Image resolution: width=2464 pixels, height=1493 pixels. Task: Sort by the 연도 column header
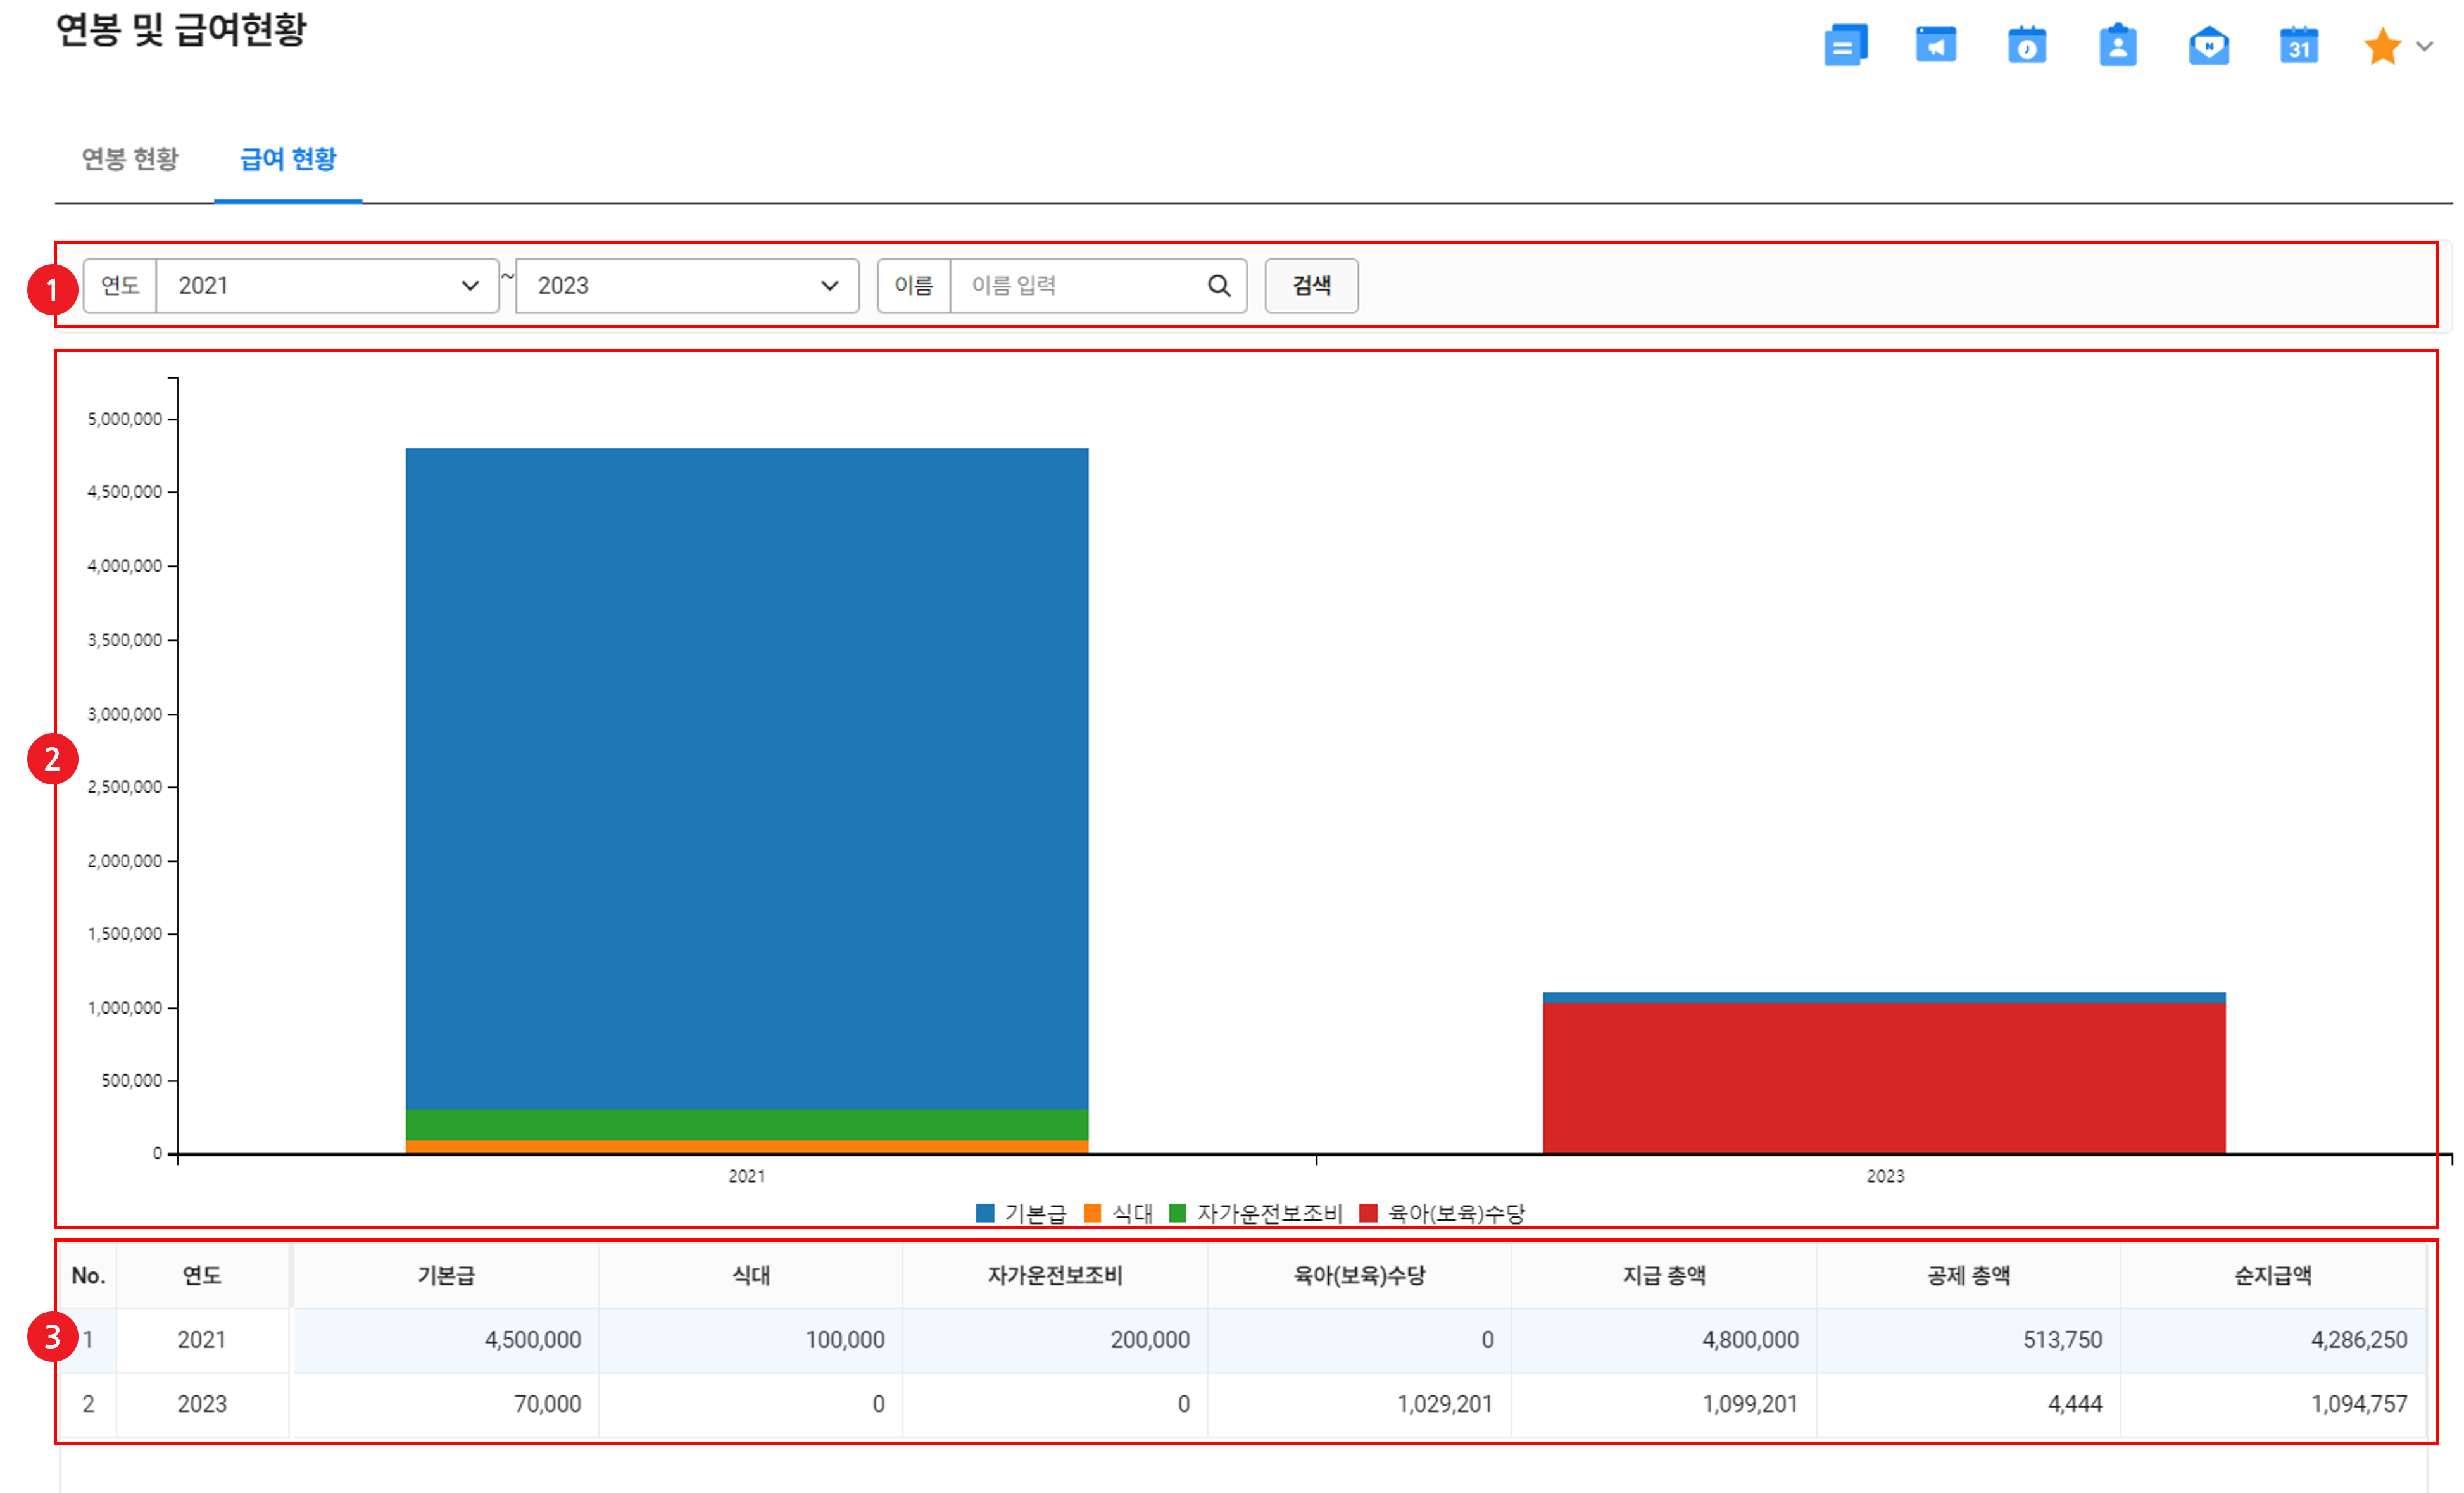pos(202,1275)
